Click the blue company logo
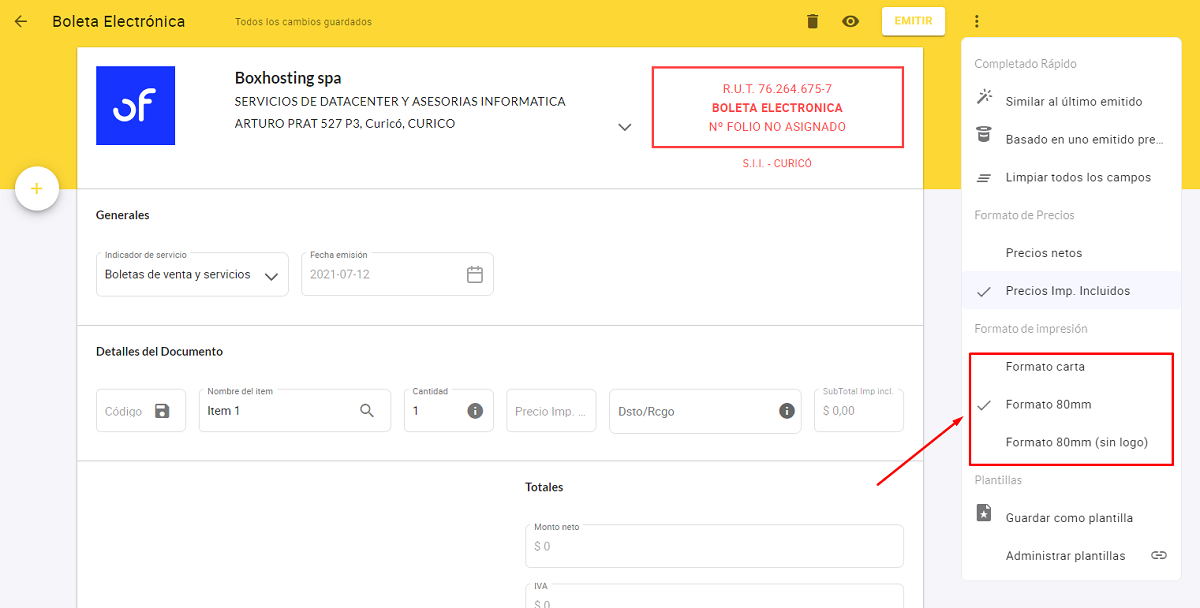This screenshot has height=608, width=1200. (x=135, y=105)
